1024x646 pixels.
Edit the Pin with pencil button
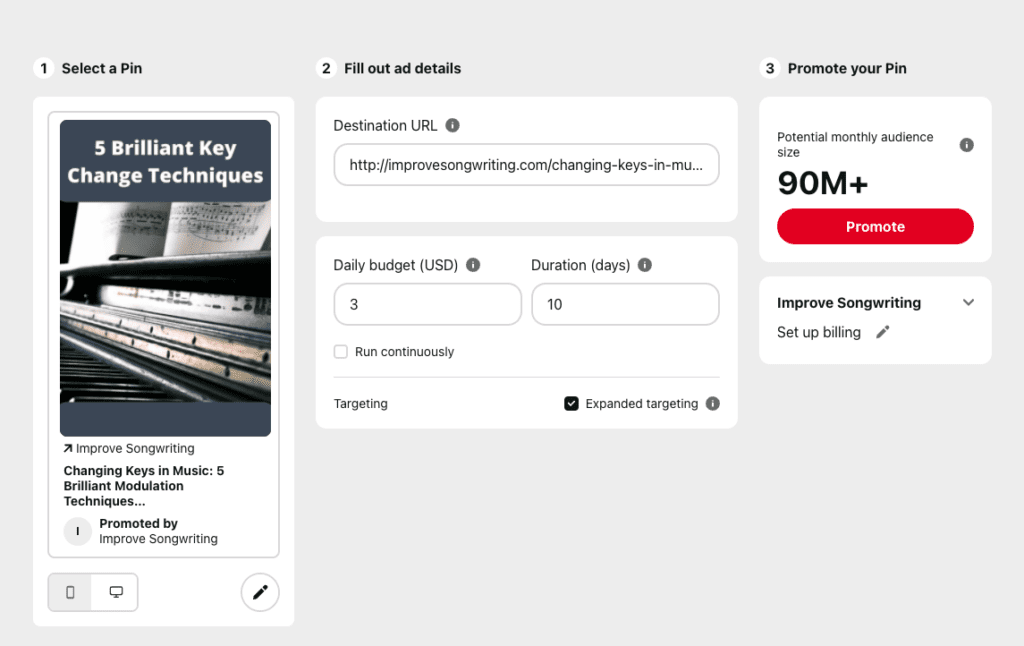260,592
